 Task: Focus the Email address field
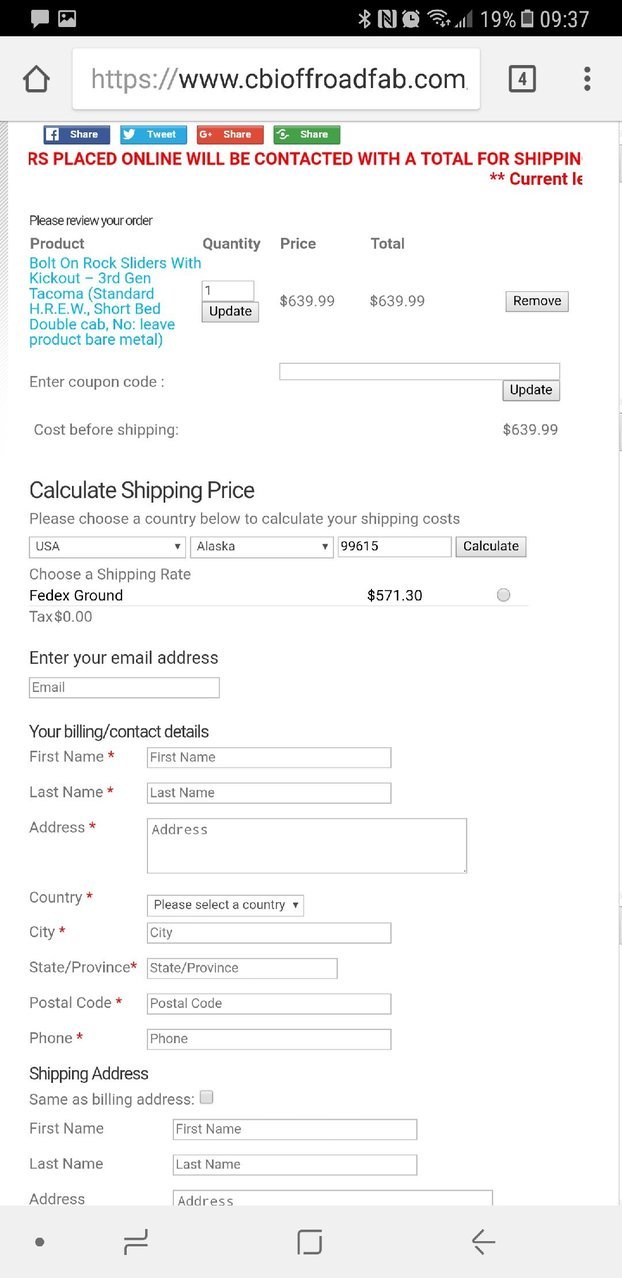(124, 687)
